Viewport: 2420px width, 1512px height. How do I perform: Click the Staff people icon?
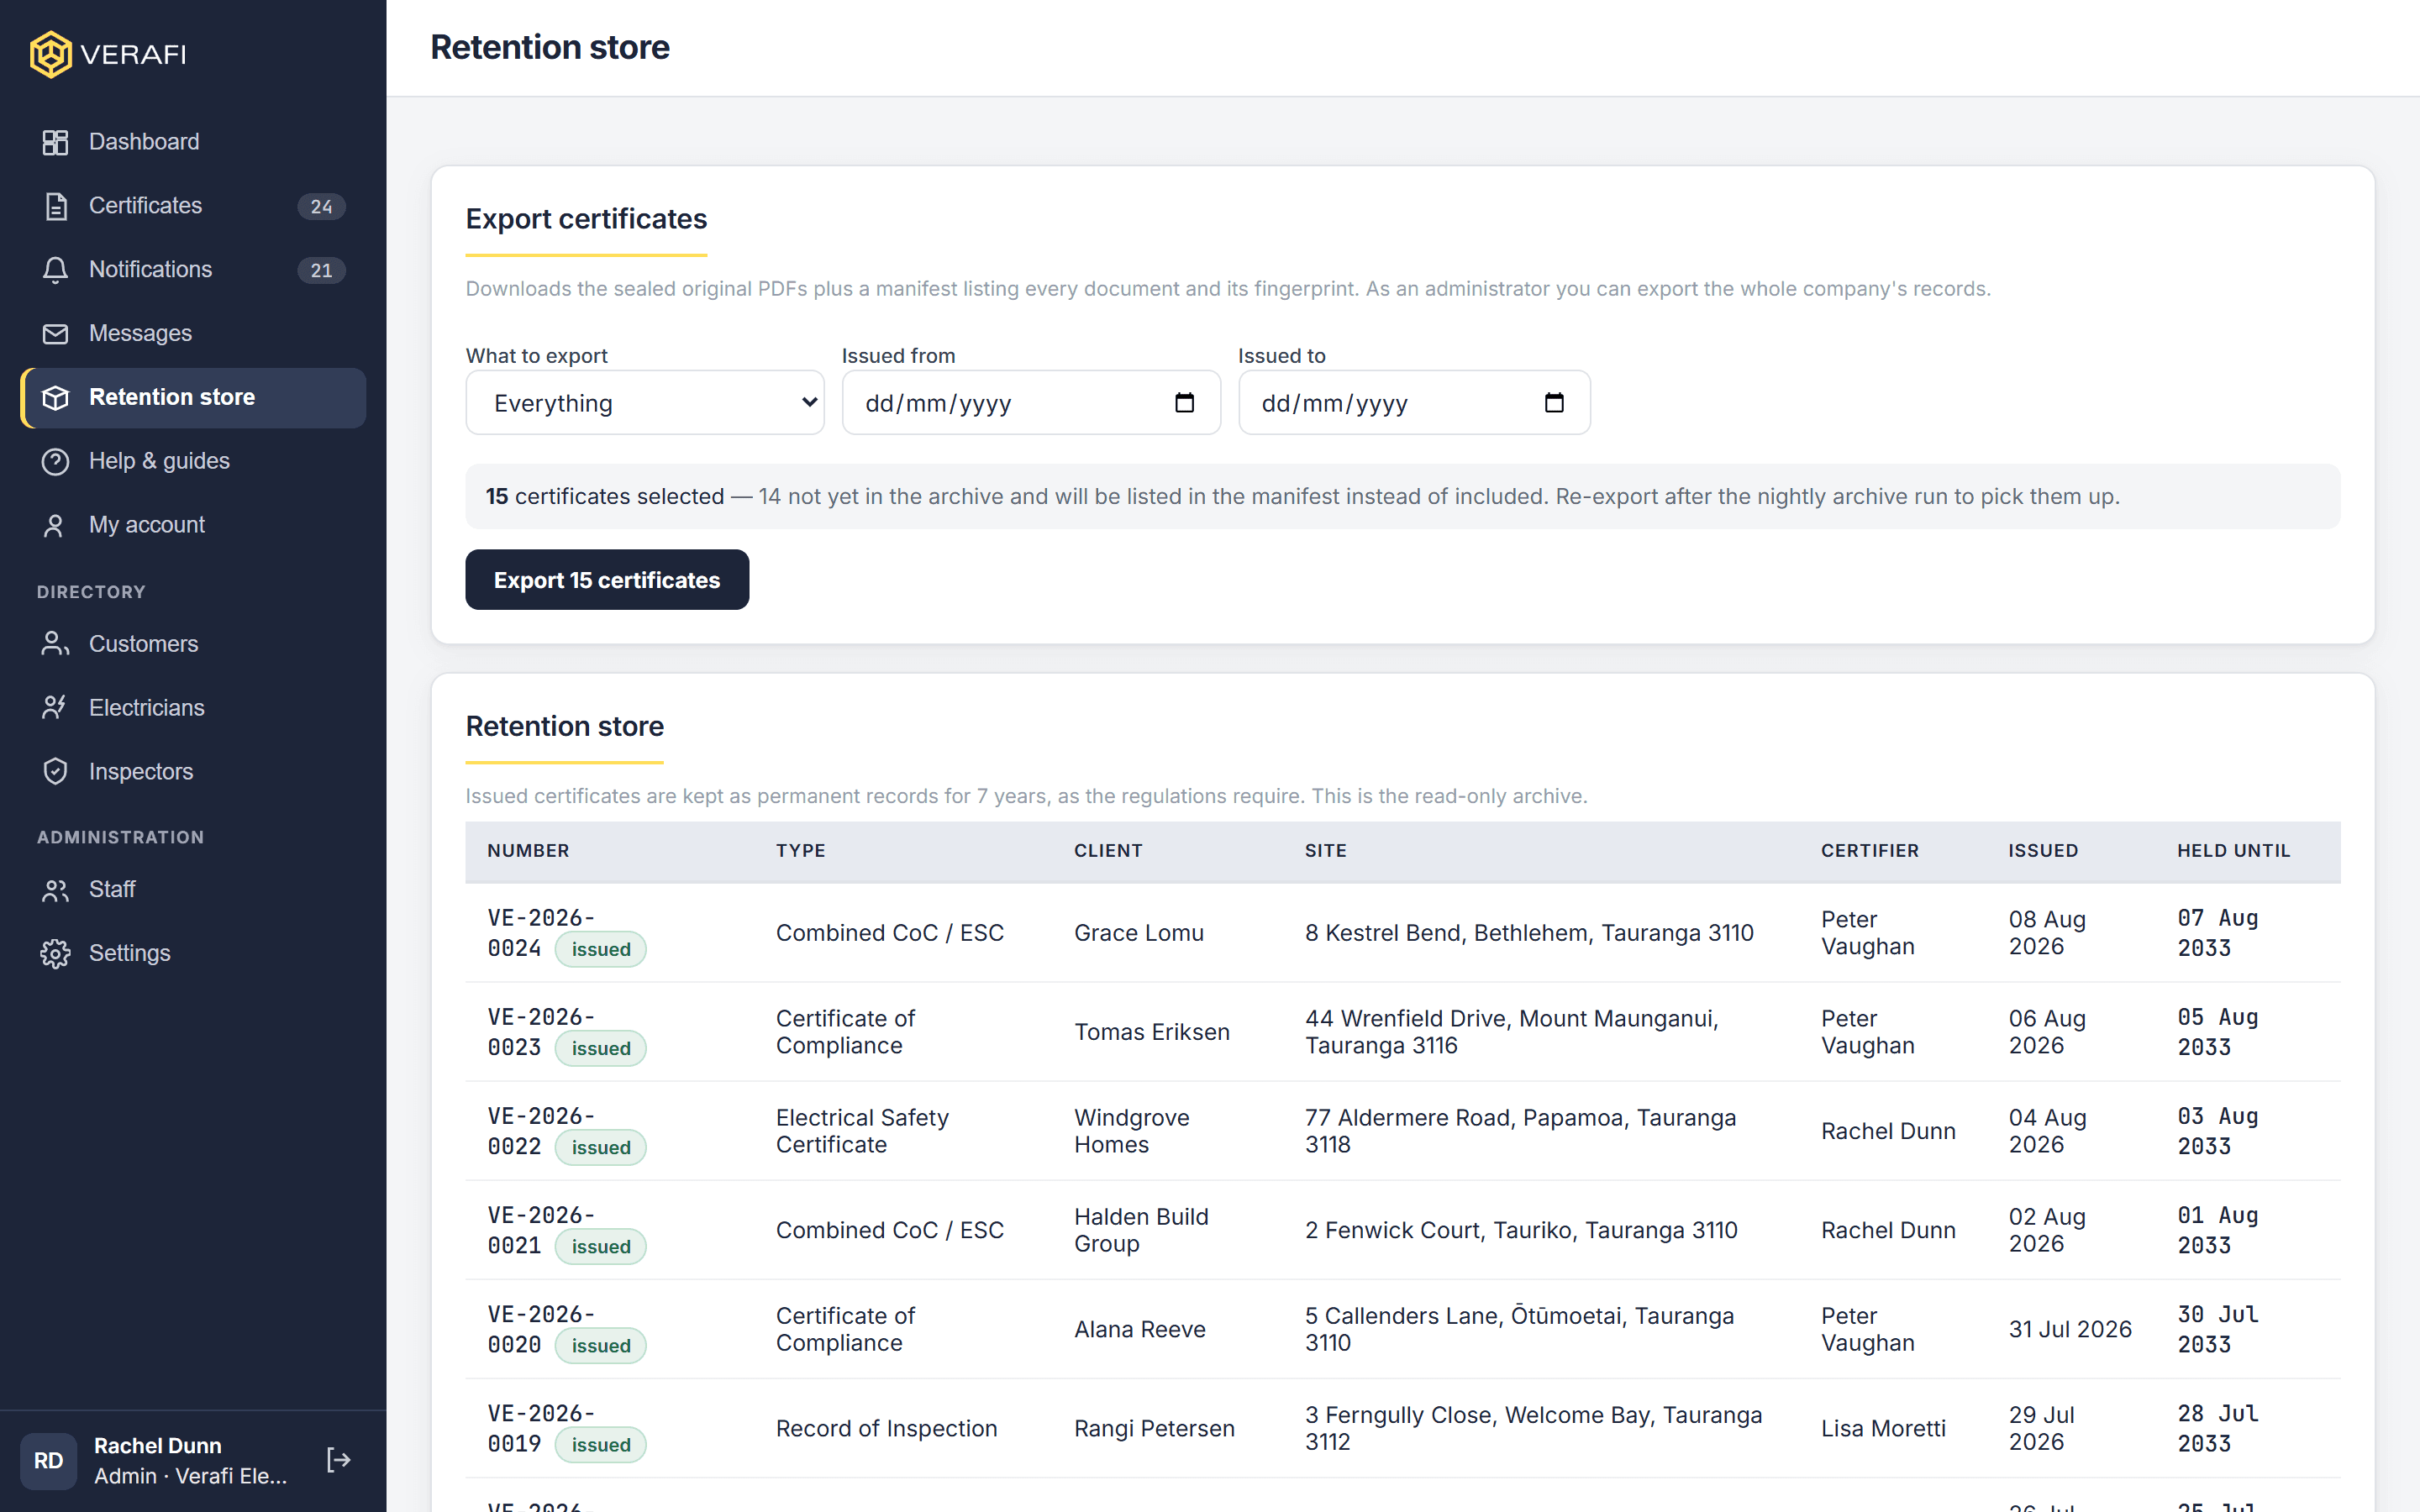point(55,890)
